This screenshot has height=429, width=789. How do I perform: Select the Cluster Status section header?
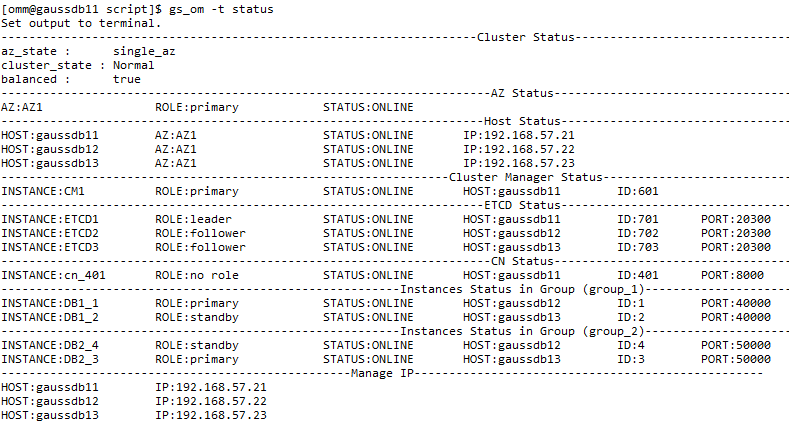point(525,37)
